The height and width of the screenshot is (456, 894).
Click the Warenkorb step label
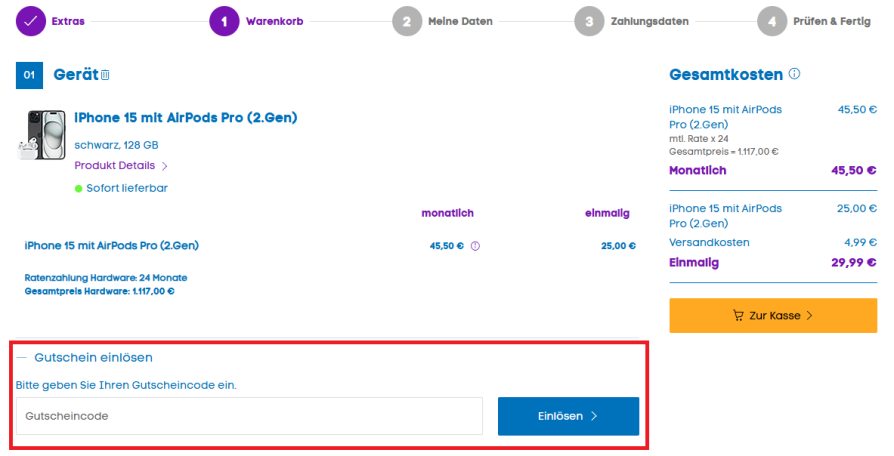pyautogui.click(x=274, y=22)
